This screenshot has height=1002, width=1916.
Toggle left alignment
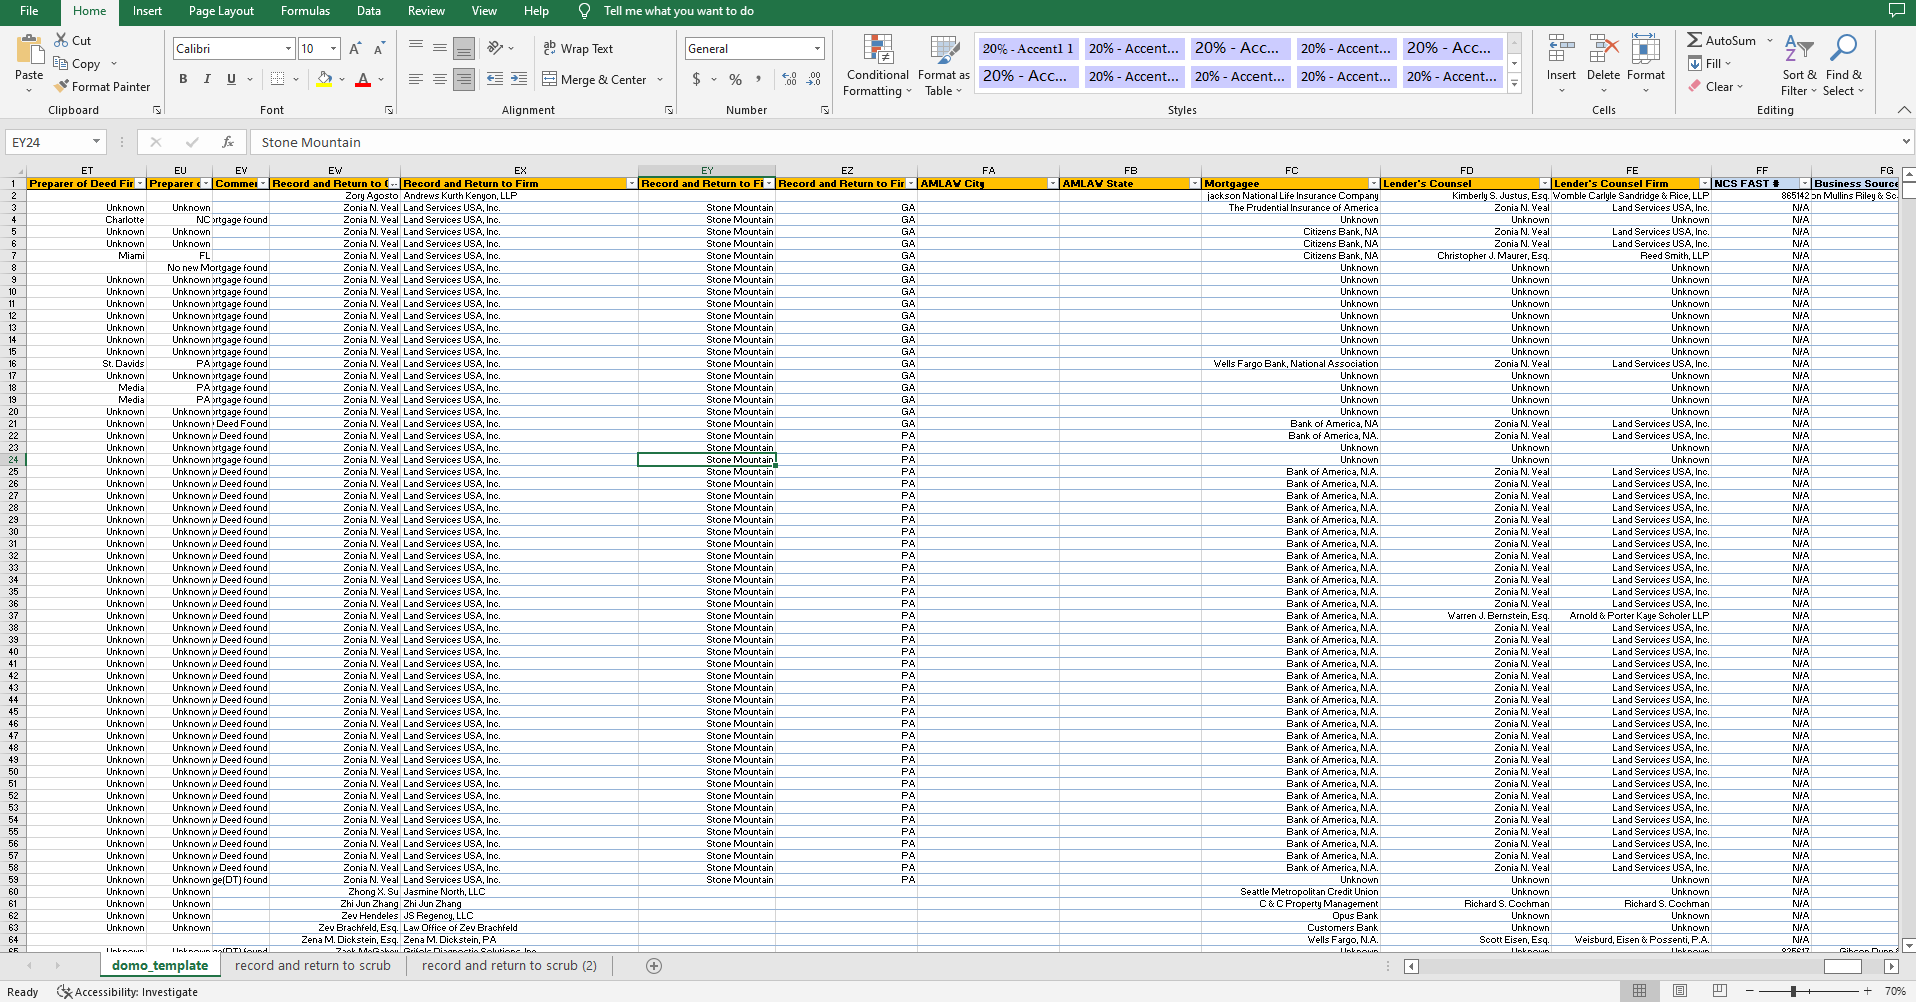tap(416, 79)
